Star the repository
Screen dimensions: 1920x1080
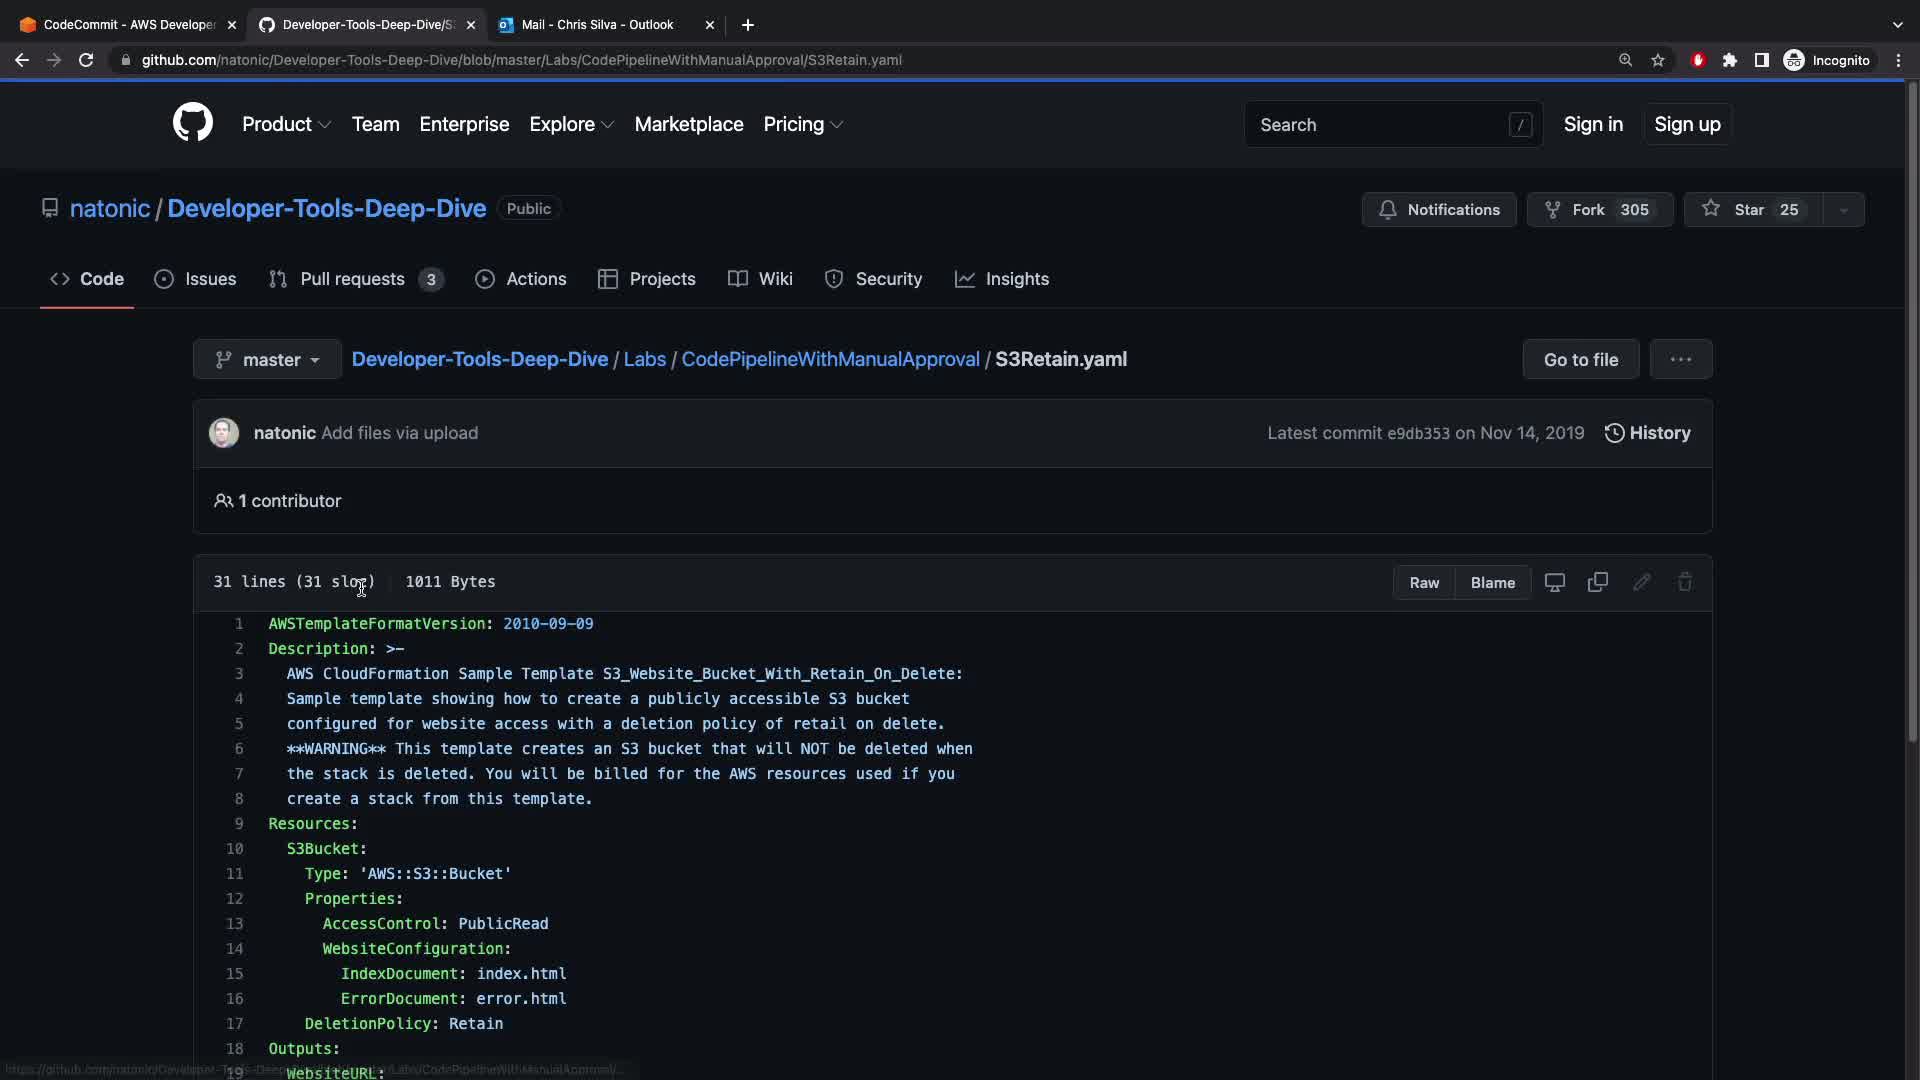pos(1752,210)
